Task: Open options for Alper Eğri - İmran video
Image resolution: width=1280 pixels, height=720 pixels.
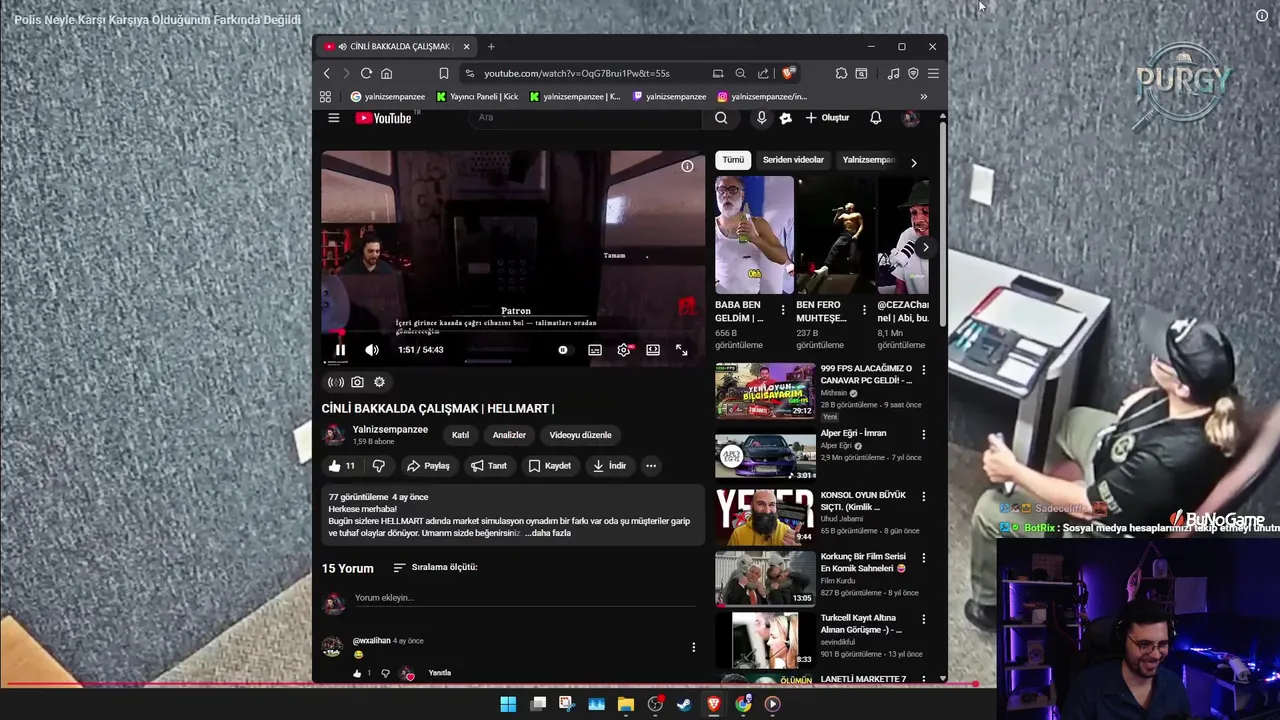Action: pyautogui.click(x=923, y=435)
